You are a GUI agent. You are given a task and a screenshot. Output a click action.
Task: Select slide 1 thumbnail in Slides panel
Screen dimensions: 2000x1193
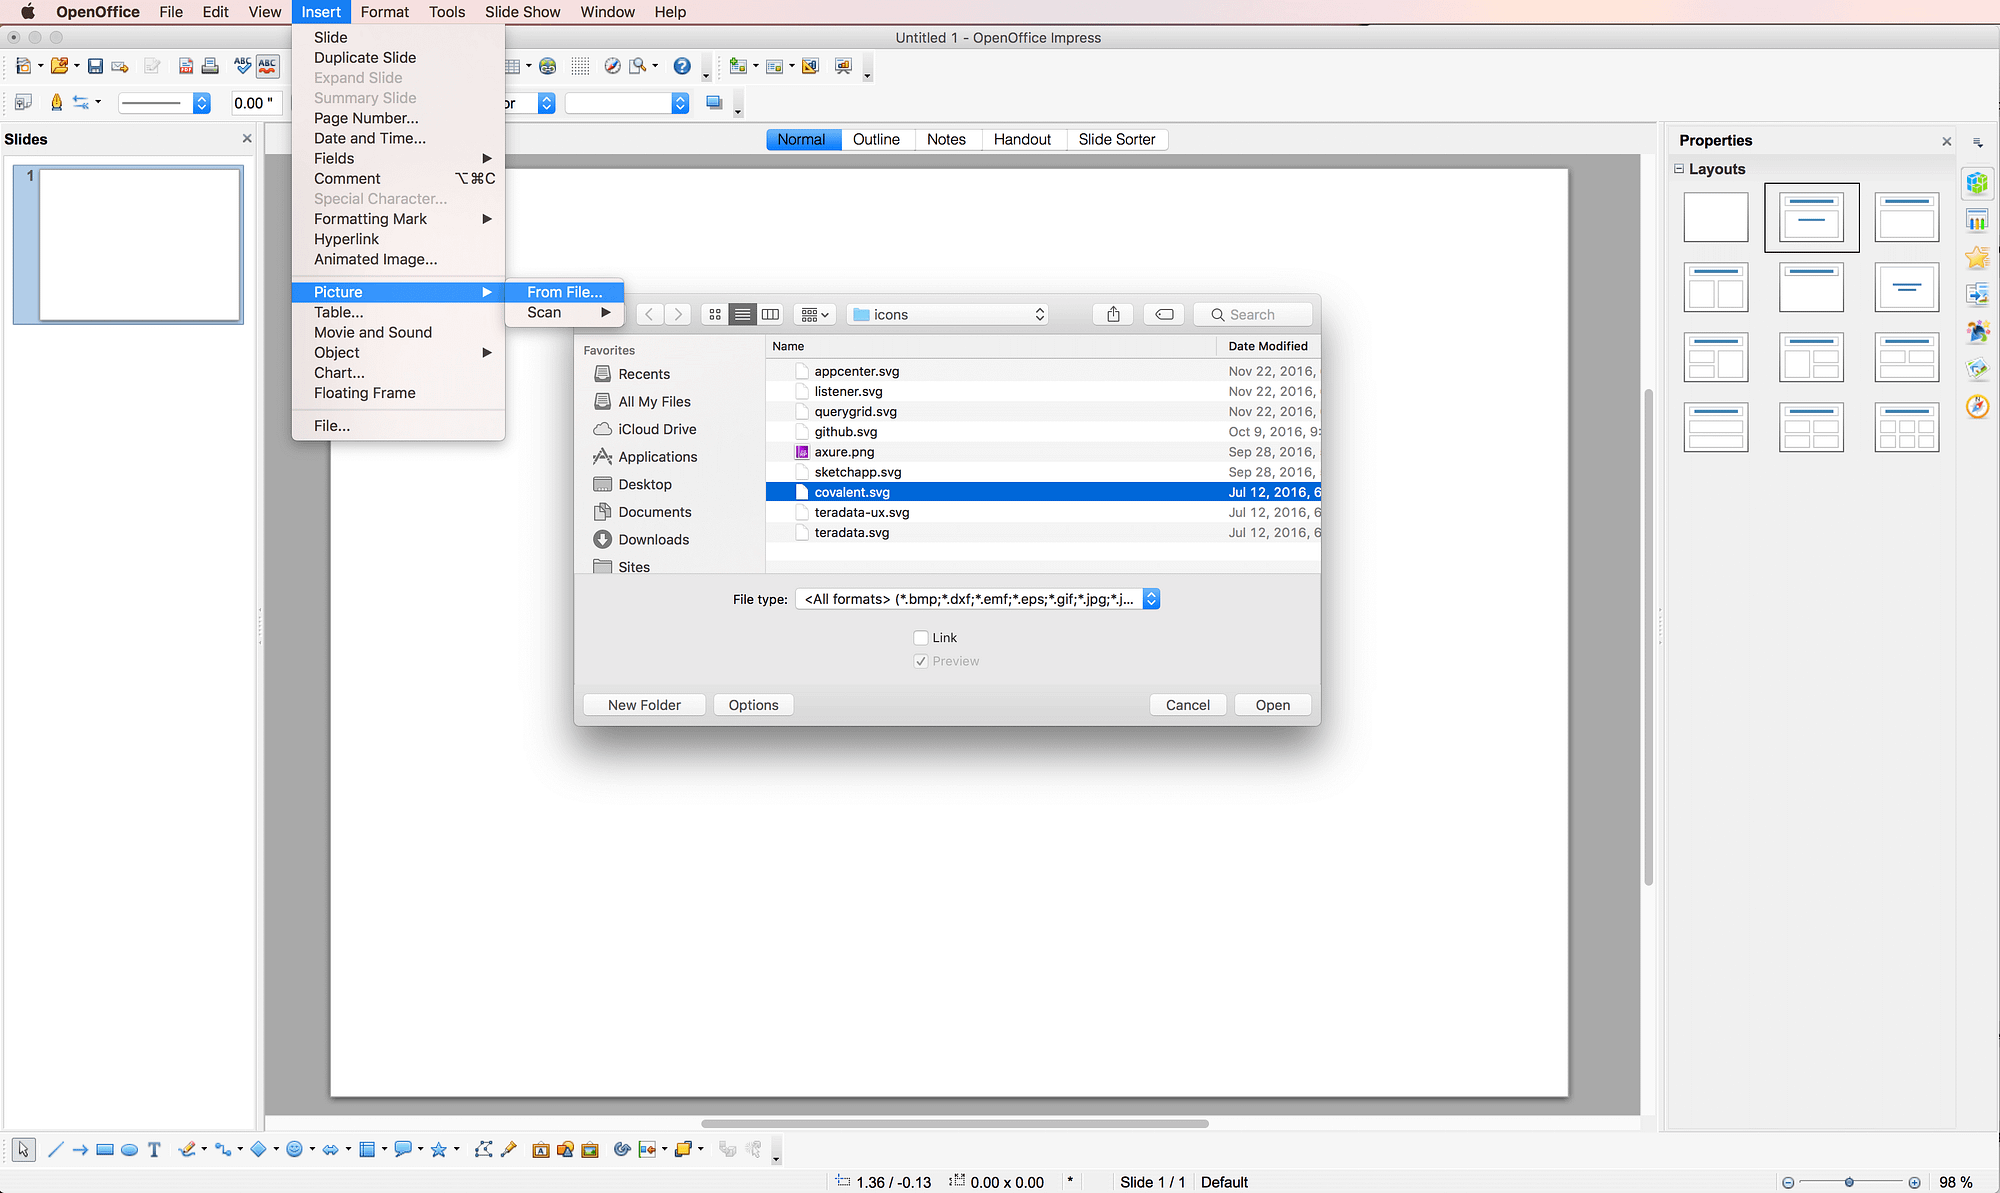(x=128, y=245)
